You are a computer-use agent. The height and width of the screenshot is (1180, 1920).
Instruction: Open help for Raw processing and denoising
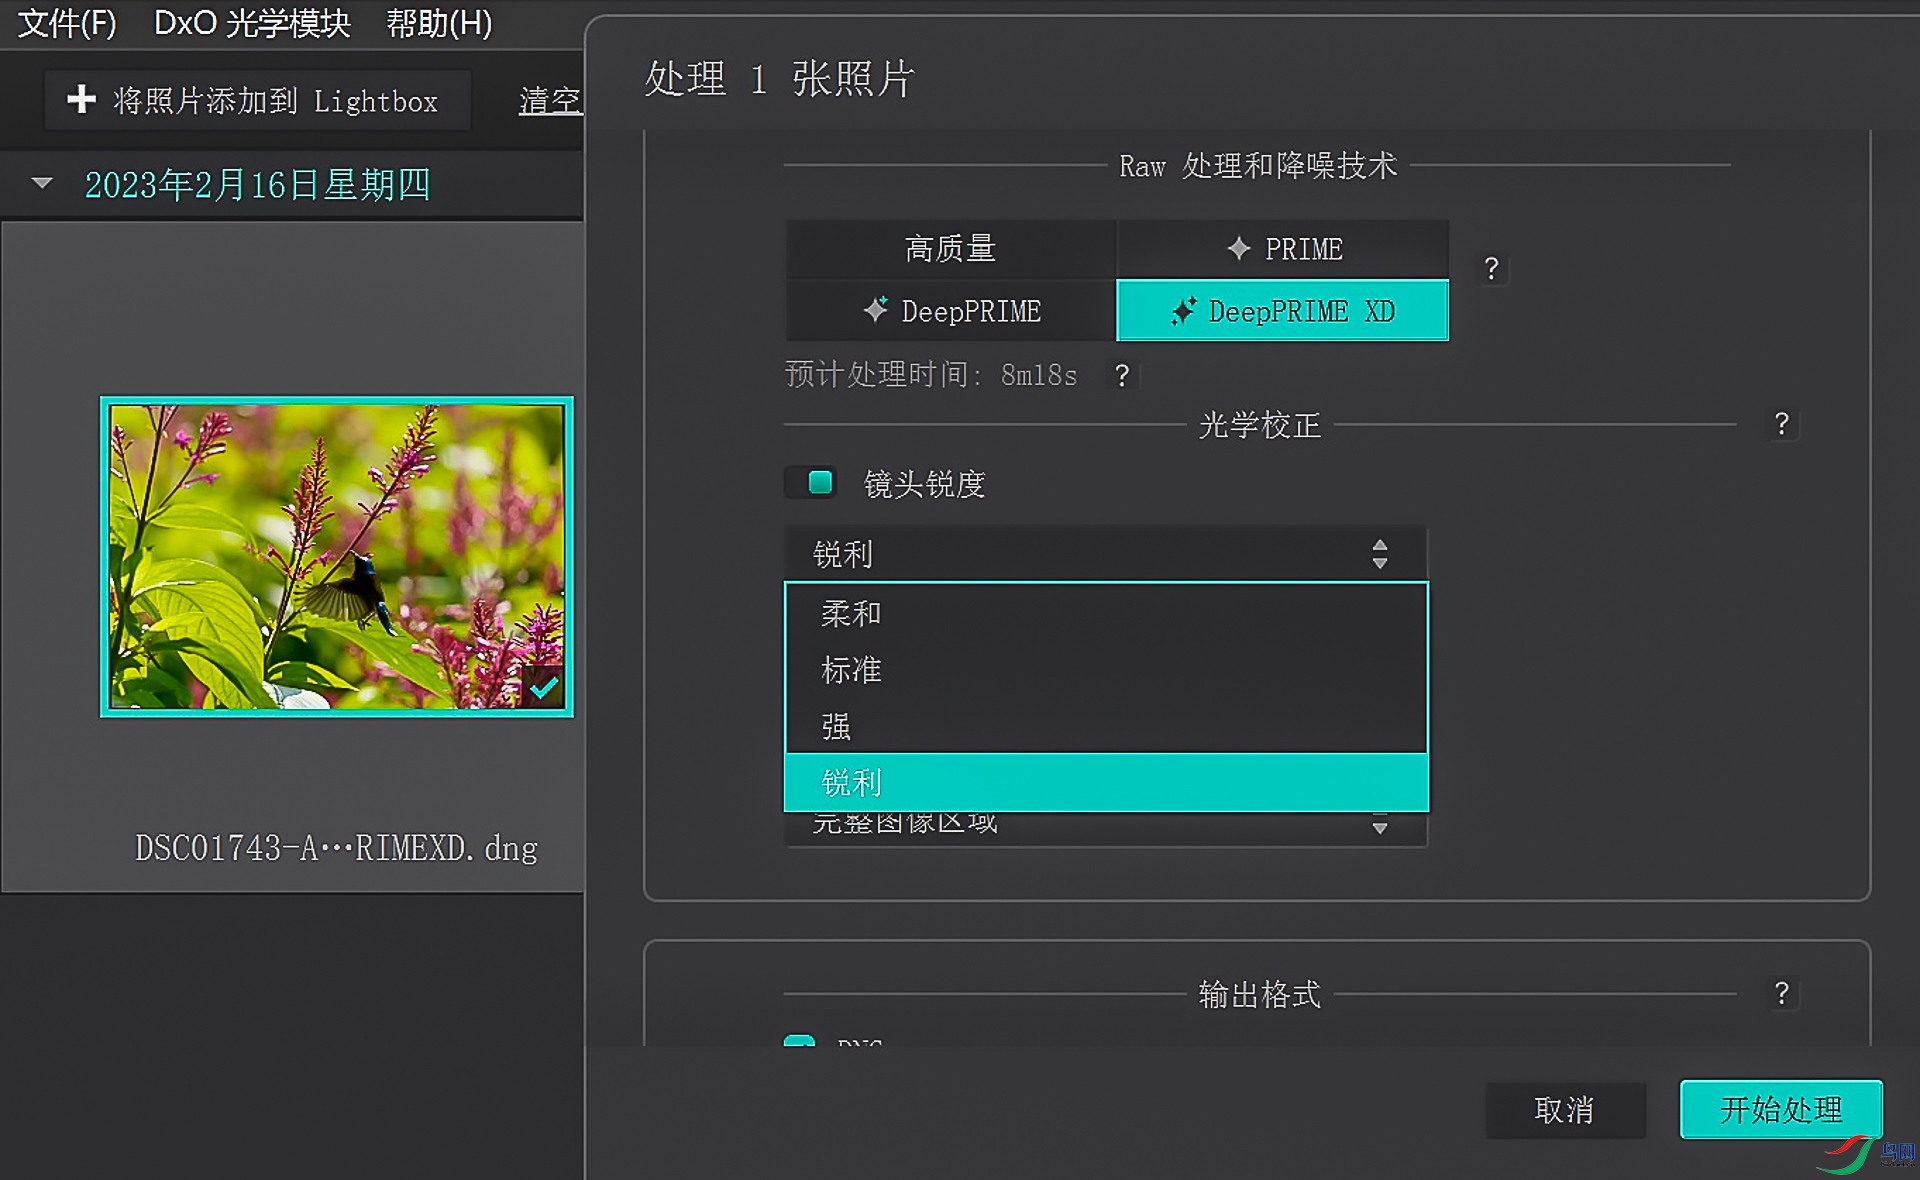1491,268
